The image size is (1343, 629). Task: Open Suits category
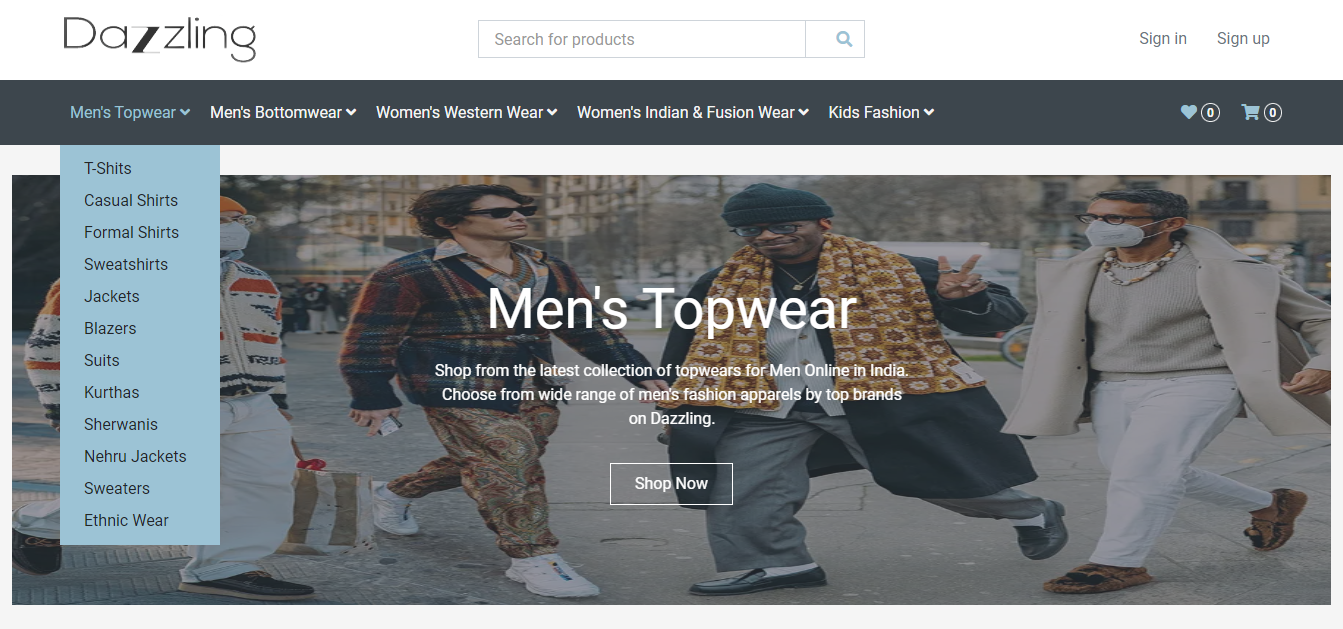[102, 360]
